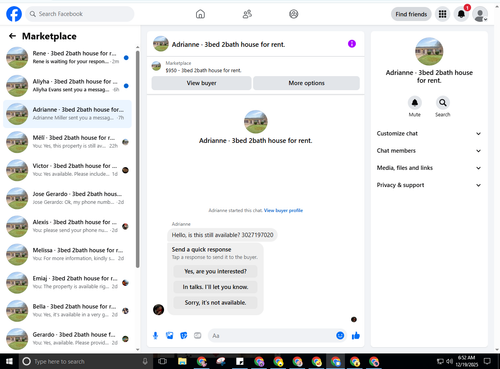500x369 pixels.
Task: Attach a photo using the image icon
Action: (x=170, y=336)
